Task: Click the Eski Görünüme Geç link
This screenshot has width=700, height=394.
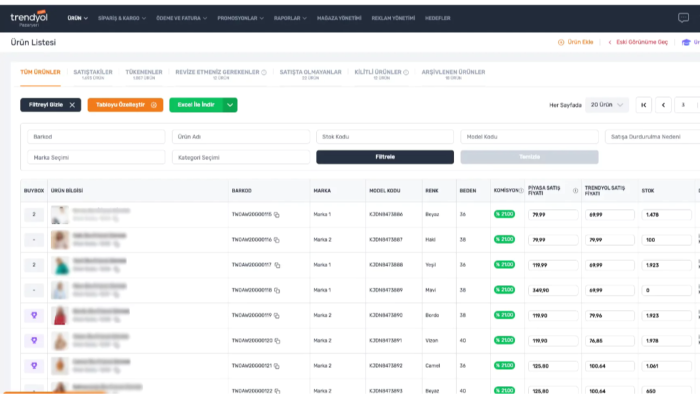Action: coord(642,42)
